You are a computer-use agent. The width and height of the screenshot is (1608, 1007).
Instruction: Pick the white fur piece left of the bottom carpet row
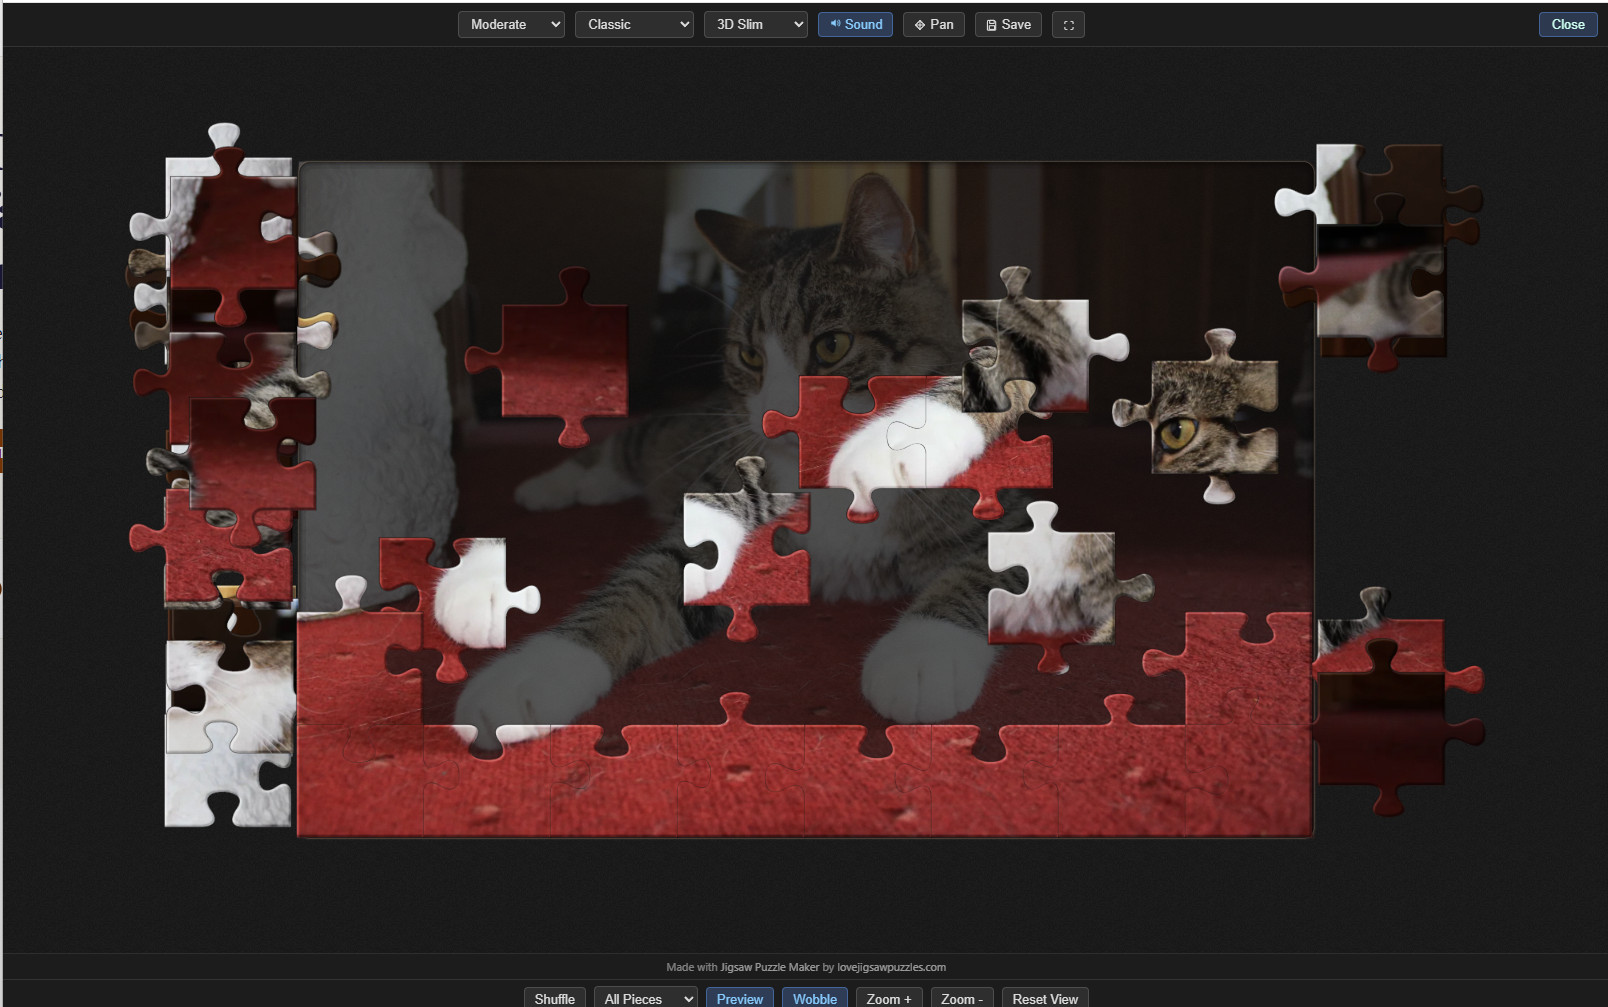(229, 777)
